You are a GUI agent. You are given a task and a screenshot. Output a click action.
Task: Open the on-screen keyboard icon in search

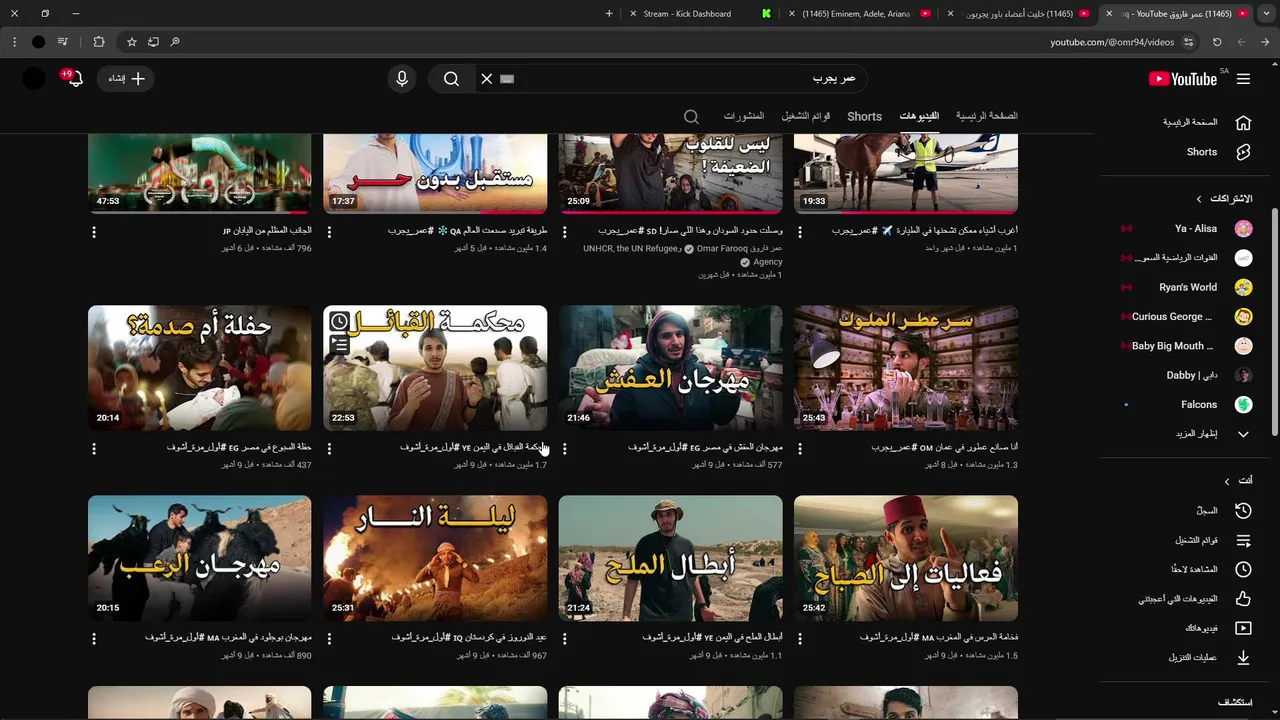coord(507,79)
